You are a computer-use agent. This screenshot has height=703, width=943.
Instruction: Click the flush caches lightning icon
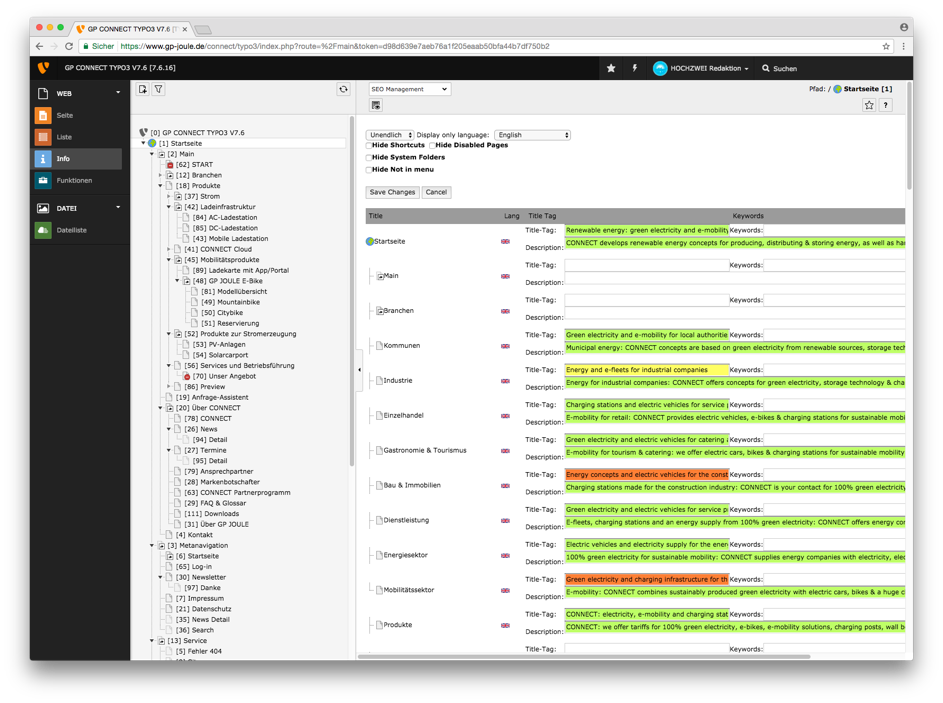634,68
